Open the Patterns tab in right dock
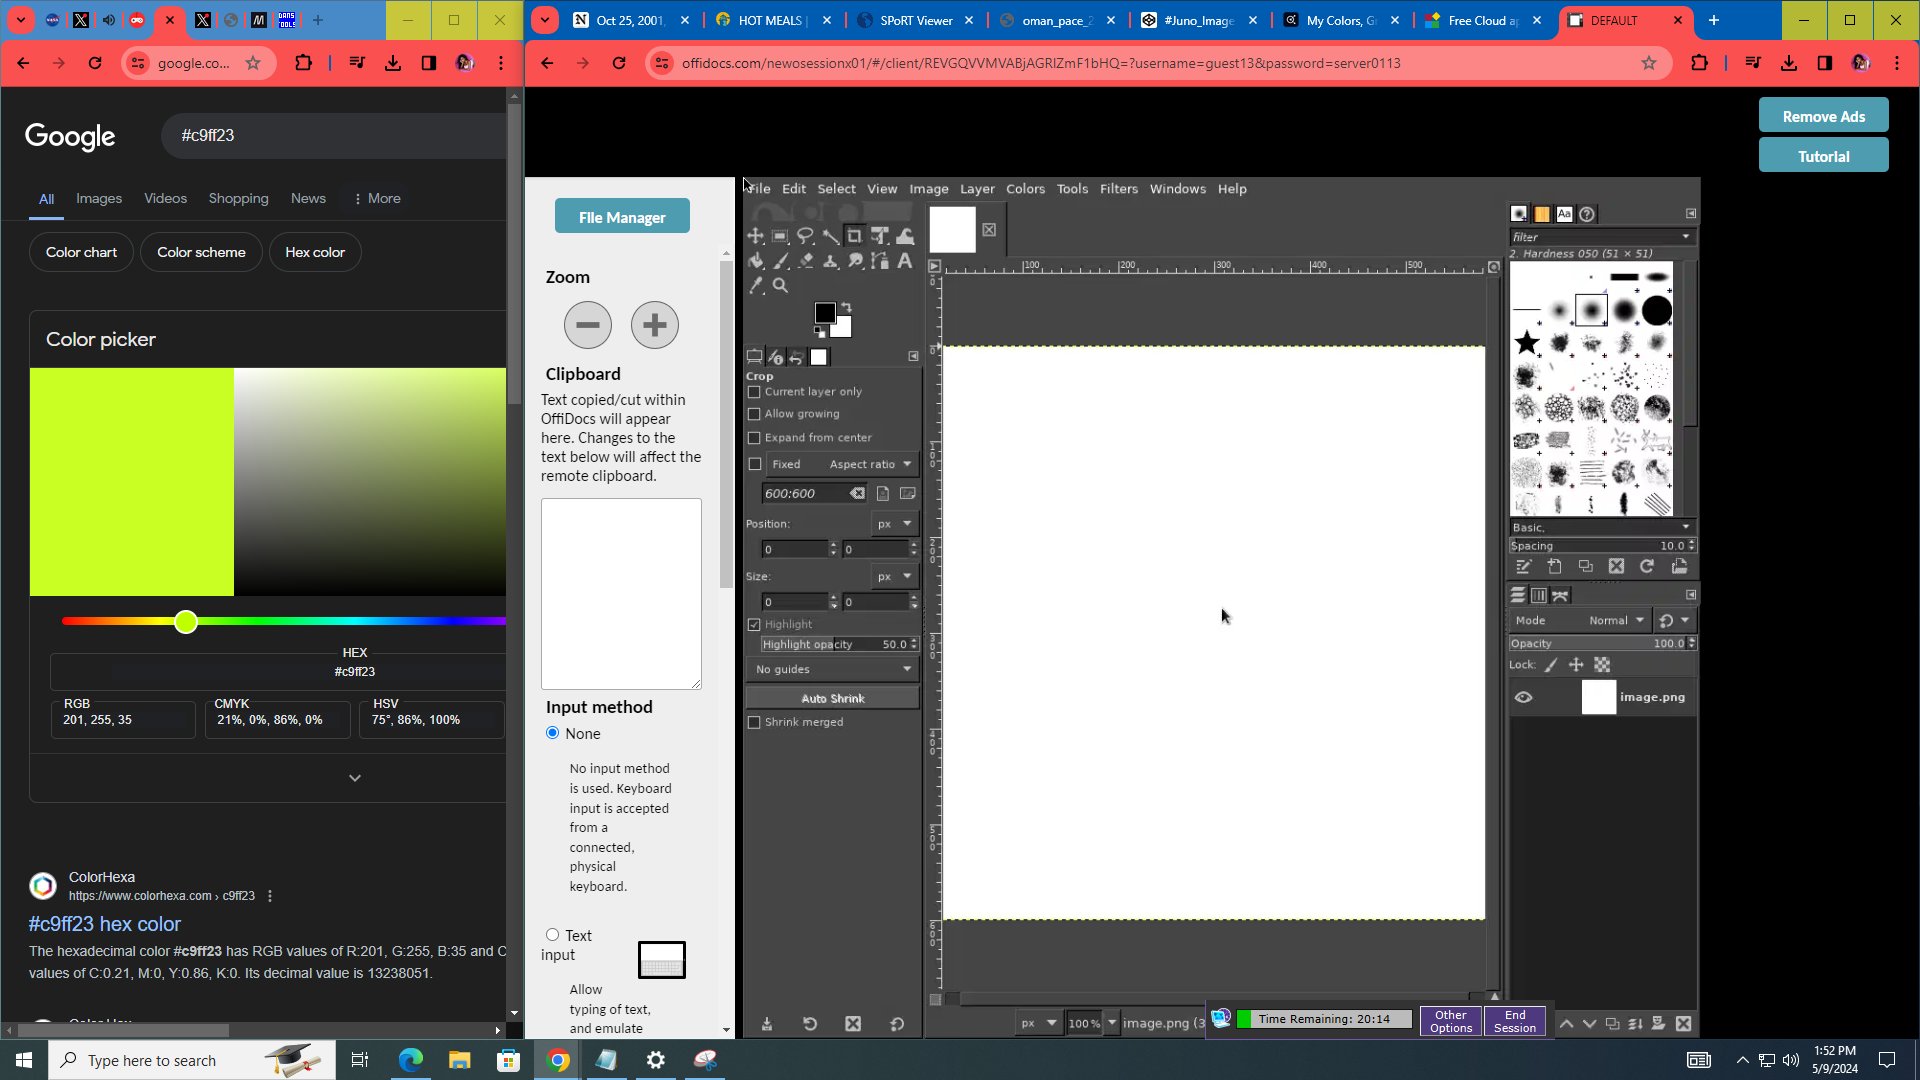1920x1080 pixels. coord(1542,214)
